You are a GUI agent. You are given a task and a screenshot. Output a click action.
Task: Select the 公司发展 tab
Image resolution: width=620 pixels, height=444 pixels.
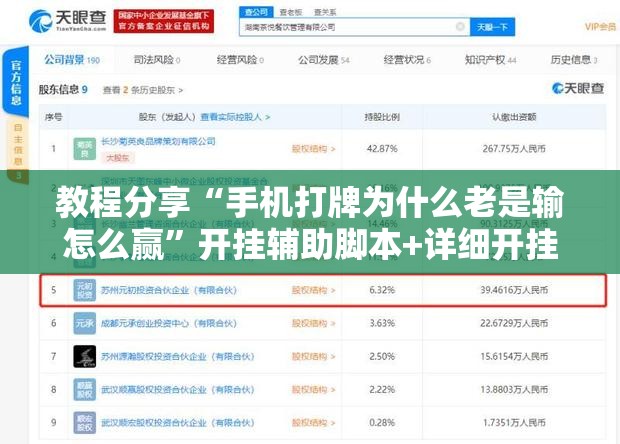click(323, 60)
